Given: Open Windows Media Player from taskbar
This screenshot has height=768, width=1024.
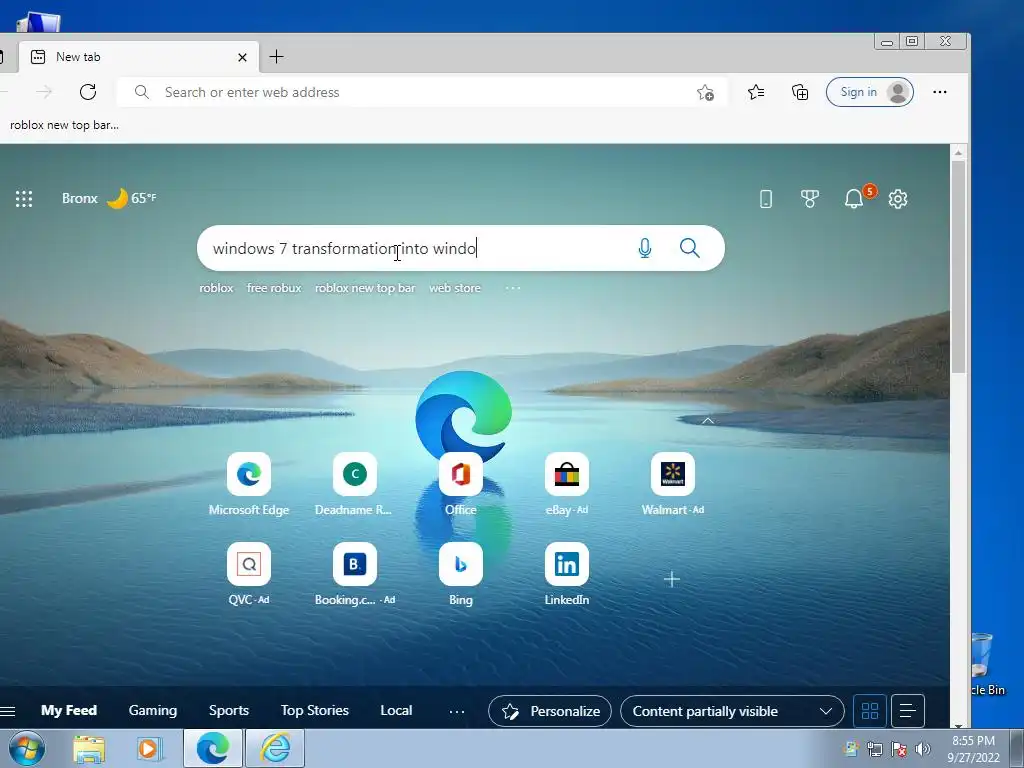Looking at the screenshot, I should click(x=150, y=748).
